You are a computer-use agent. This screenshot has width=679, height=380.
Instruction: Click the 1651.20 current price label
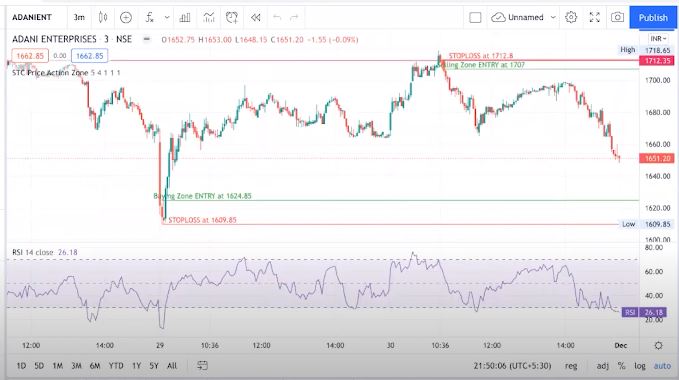pos(657,158)
